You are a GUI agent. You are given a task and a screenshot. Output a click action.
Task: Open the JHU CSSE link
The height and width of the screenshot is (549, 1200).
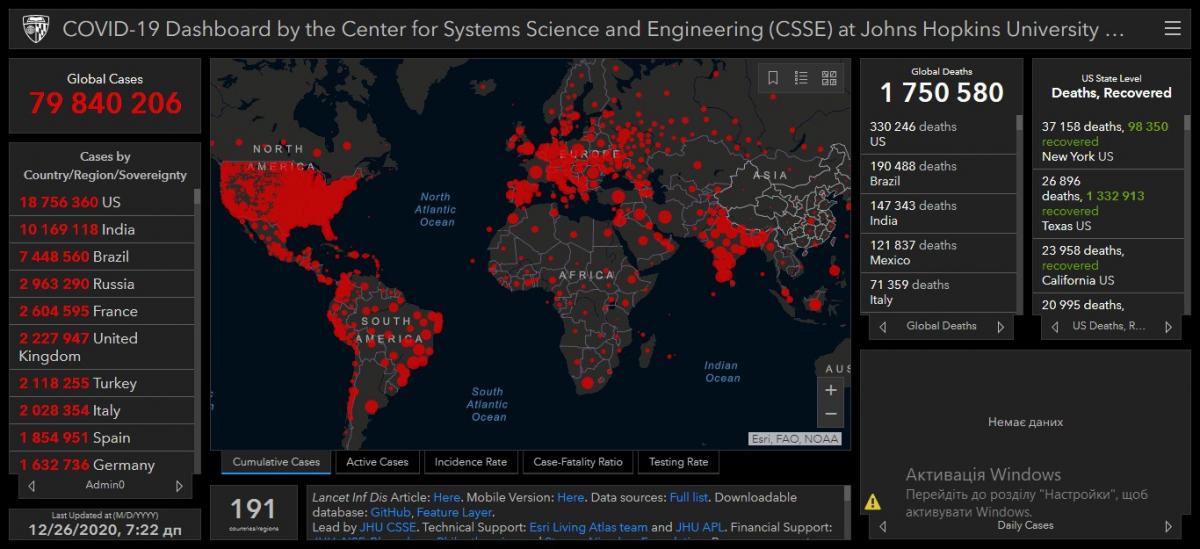[x=389, y=527]
